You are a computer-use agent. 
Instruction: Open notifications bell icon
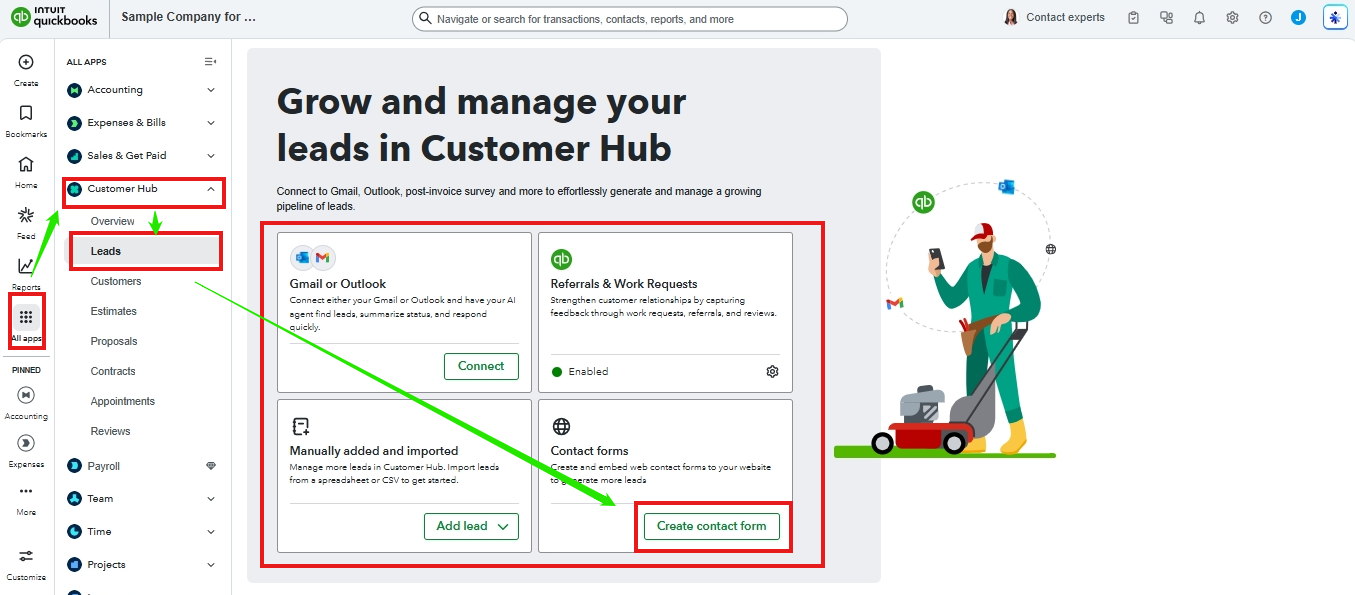[1199, 18]
